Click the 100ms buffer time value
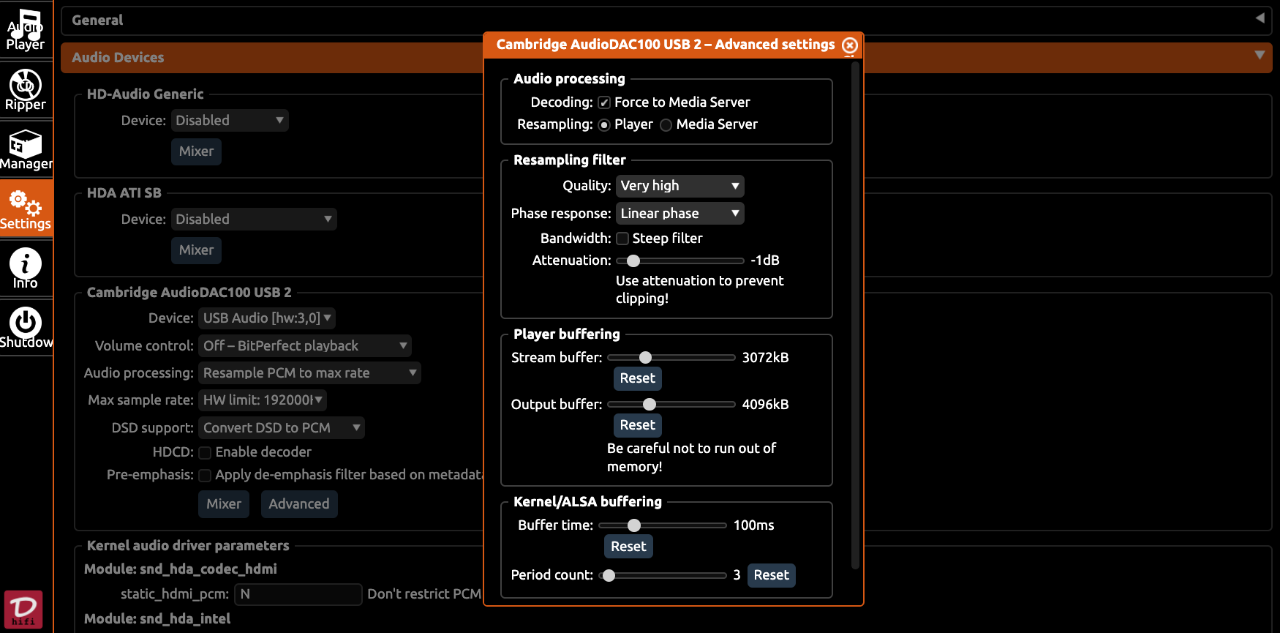Image resolution: width=1280 pixels, height=633 pixels. tap(754, 525)
